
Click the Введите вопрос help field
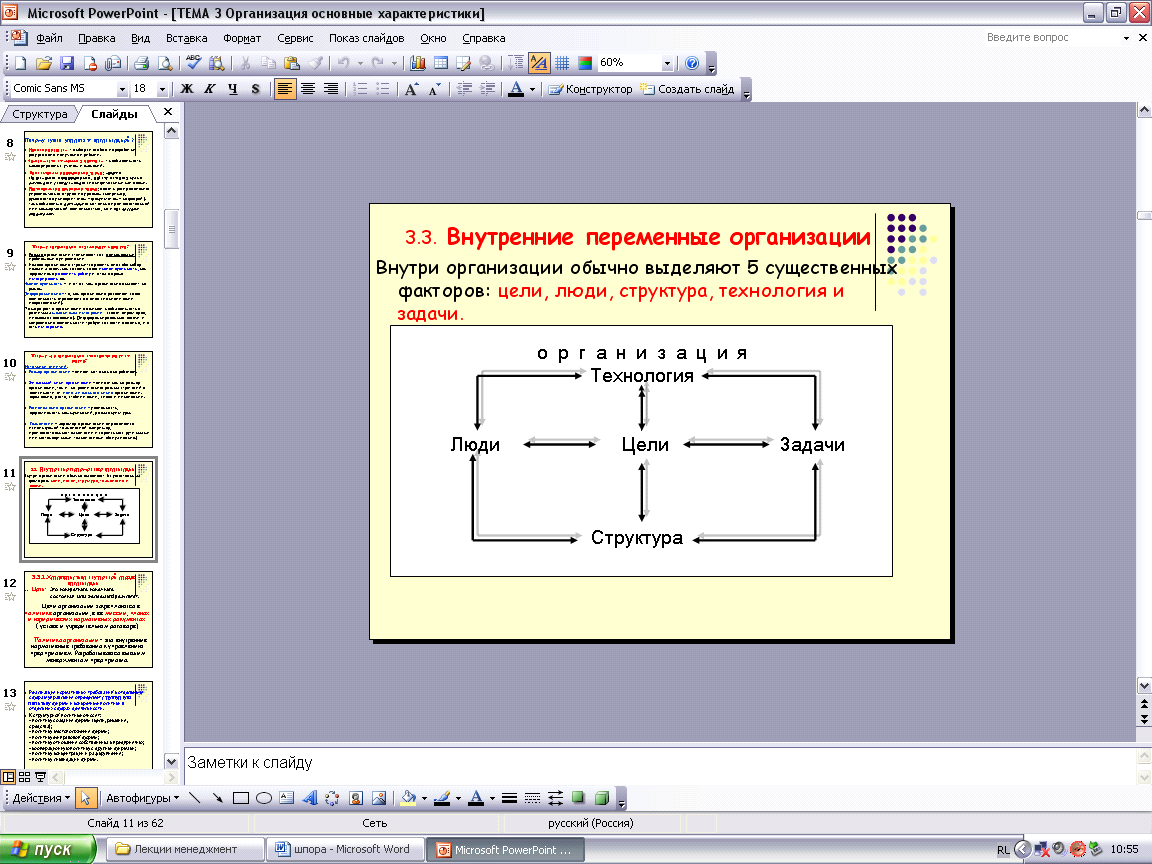[1051, 37]
